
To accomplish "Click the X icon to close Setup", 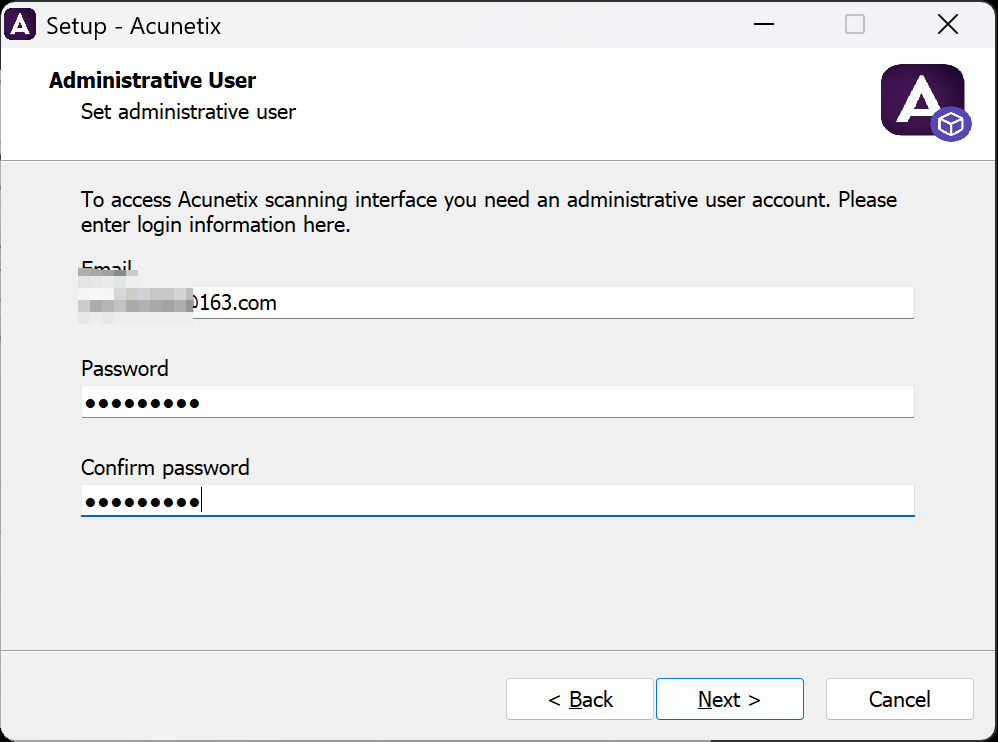I will pyautogui.click(x=948, y=23).
